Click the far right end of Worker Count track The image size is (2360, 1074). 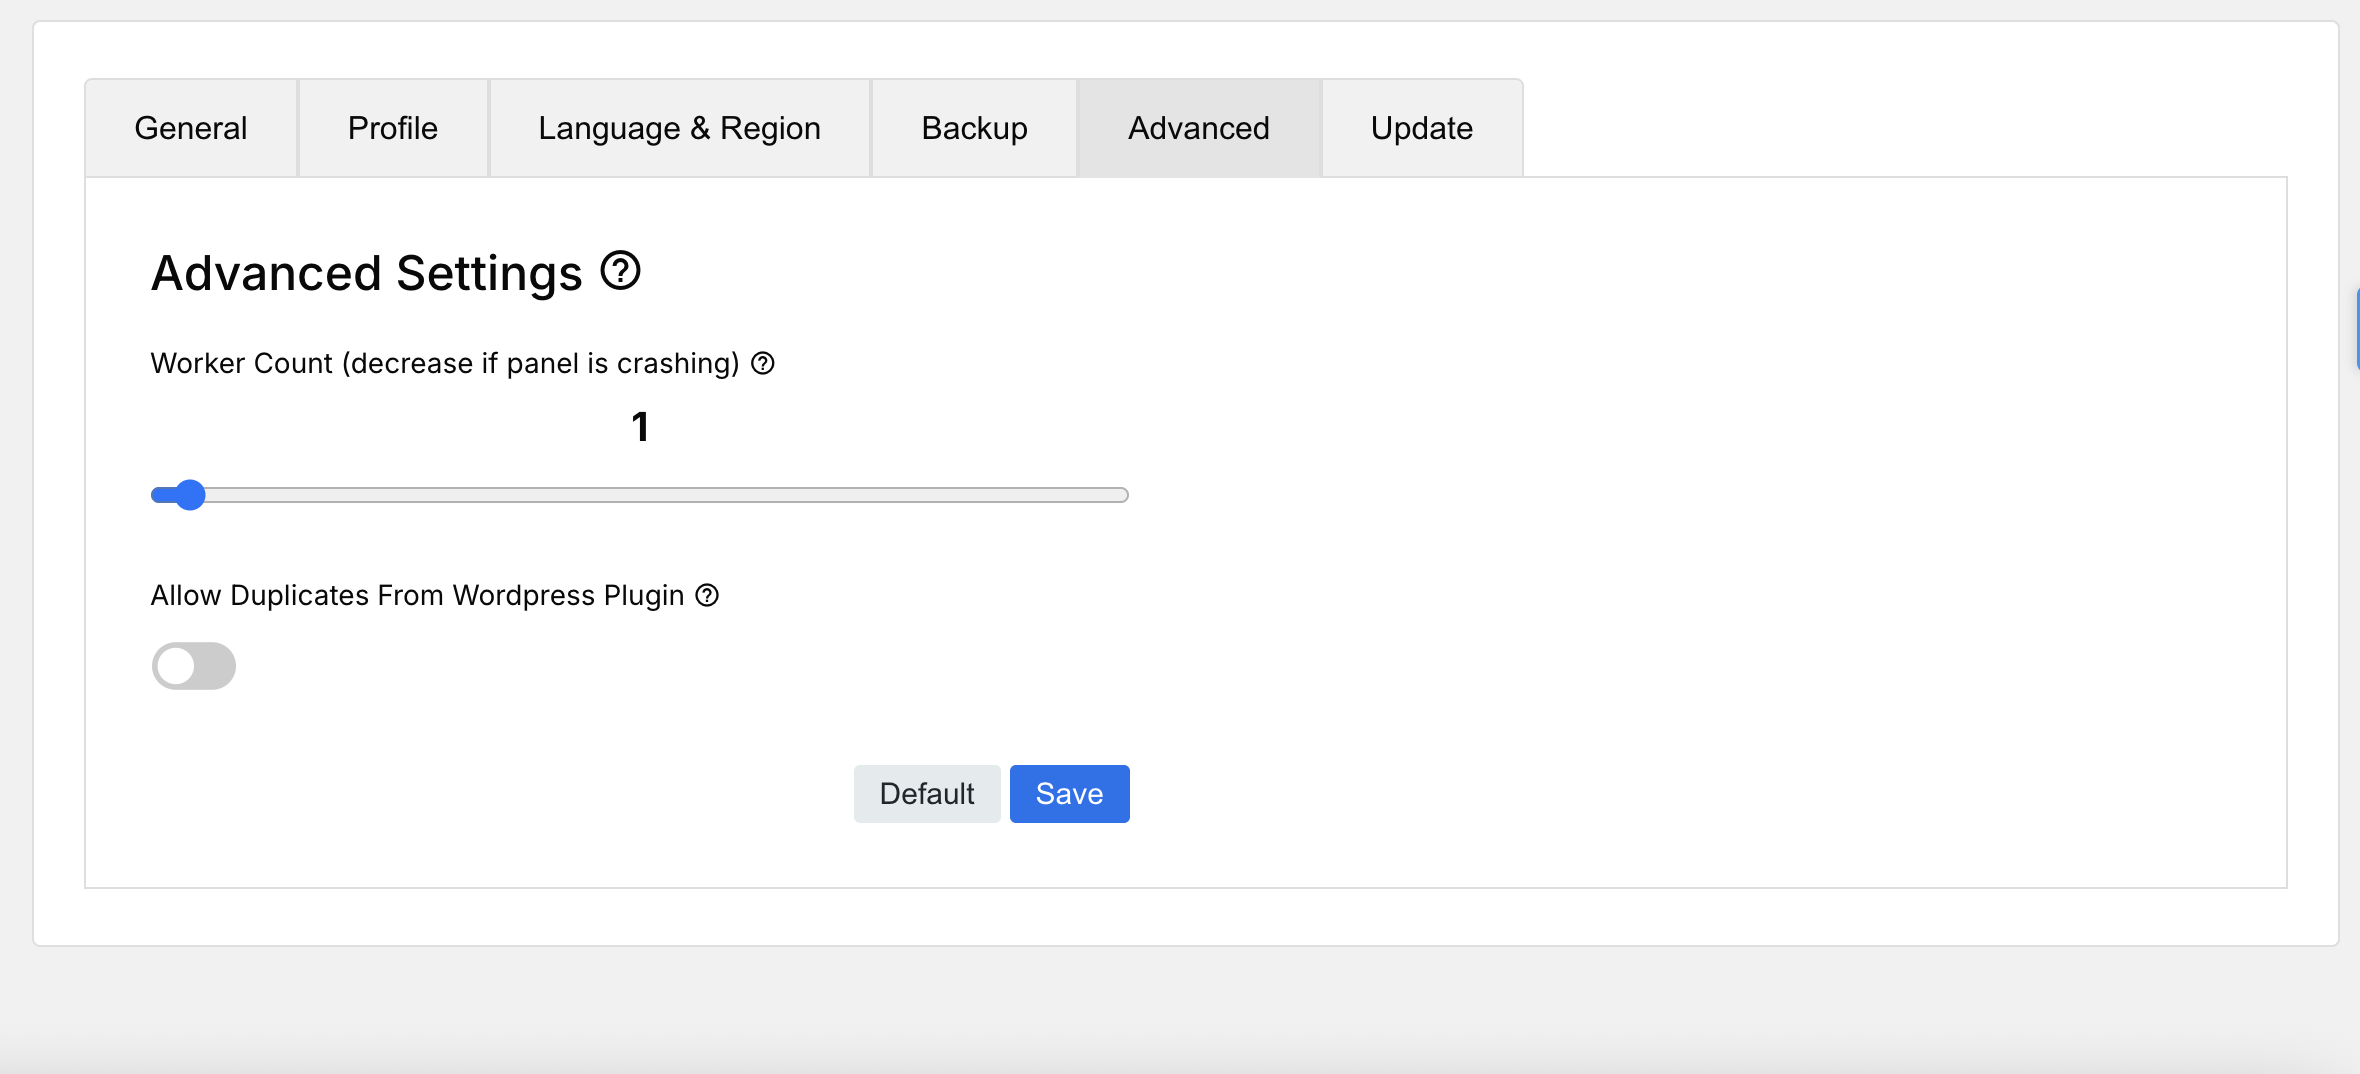pyautogui.click(x=1122, y=495)
